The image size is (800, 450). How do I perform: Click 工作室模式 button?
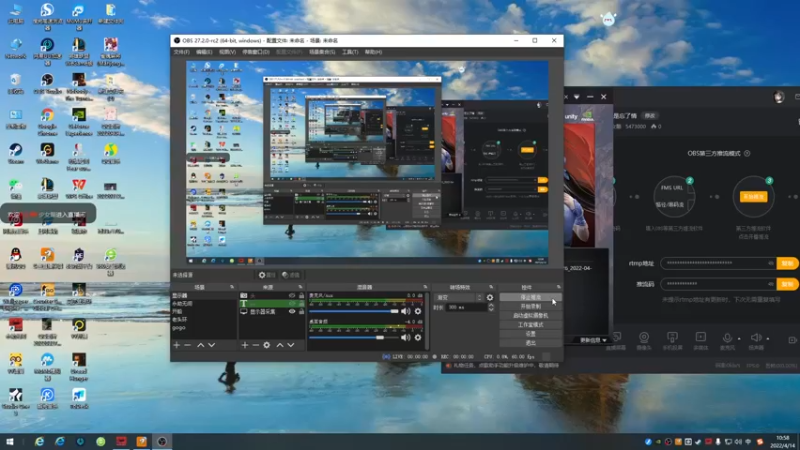pyautogui.click(x=531, y=325)
